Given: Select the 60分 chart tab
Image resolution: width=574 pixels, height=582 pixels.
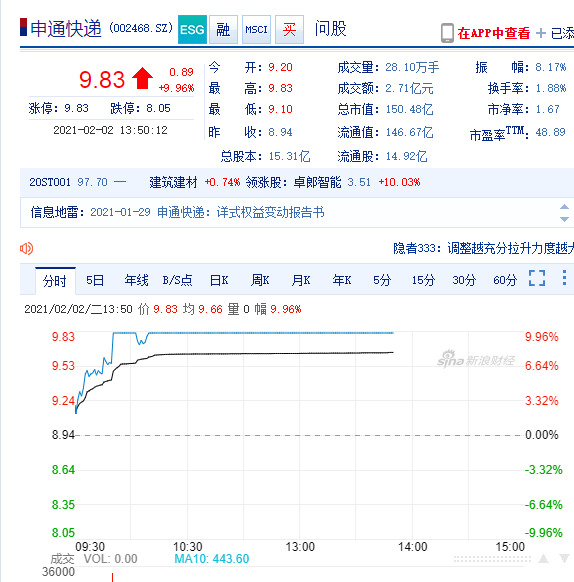Looking at the screenshot, I should tap(505, 280).
